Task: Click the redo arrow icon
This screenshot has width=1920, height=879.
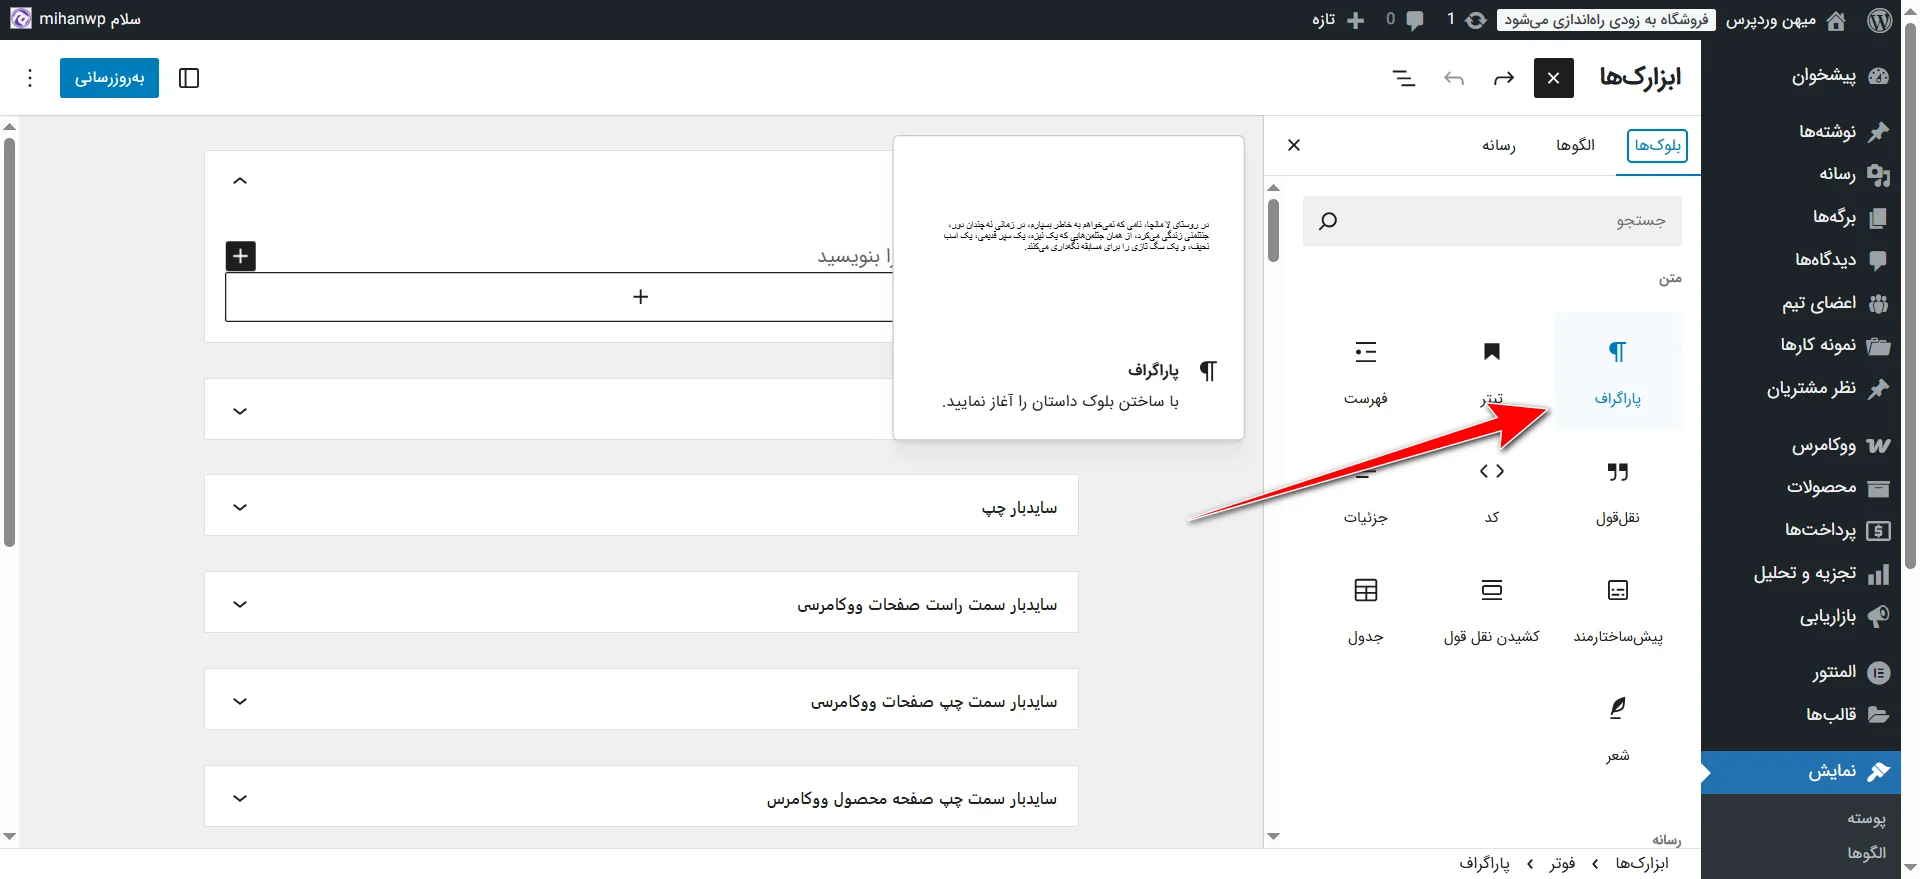Action: pyautogui.click(x=1503, y=78)
